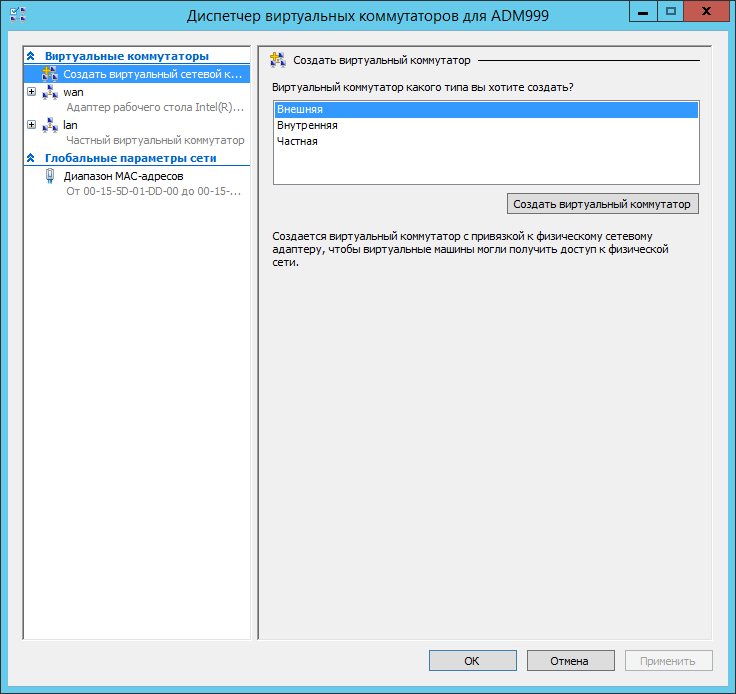Click the new virtual switch icon in tree

[x=50, y=74]
